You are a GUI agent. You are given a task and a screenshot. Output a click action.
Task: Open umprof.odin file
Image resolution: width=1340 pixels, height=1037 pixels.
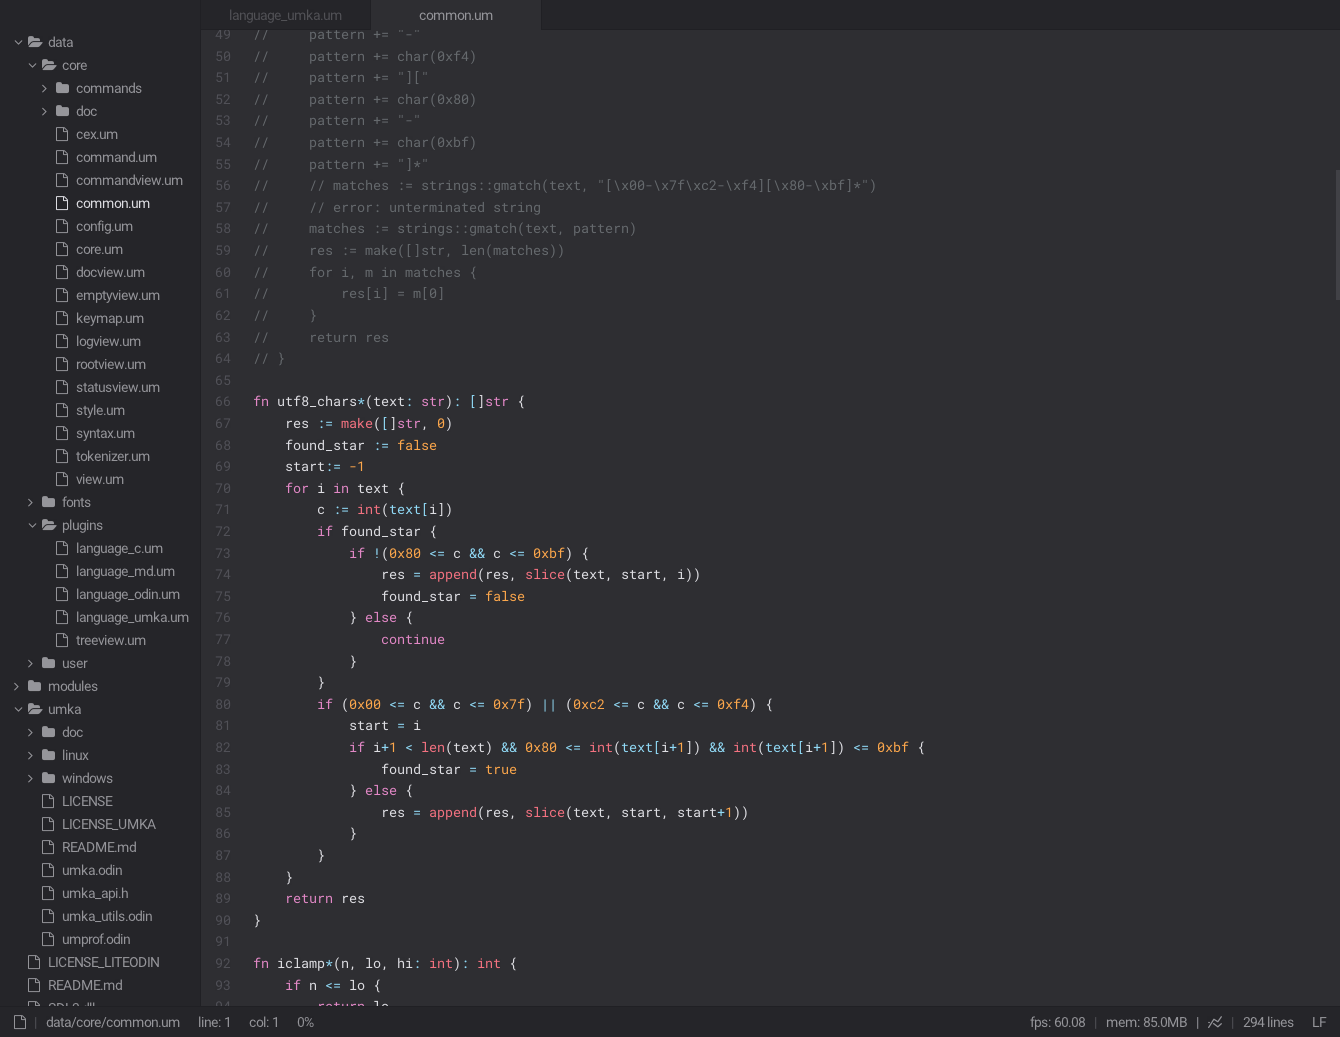point(96,939)
